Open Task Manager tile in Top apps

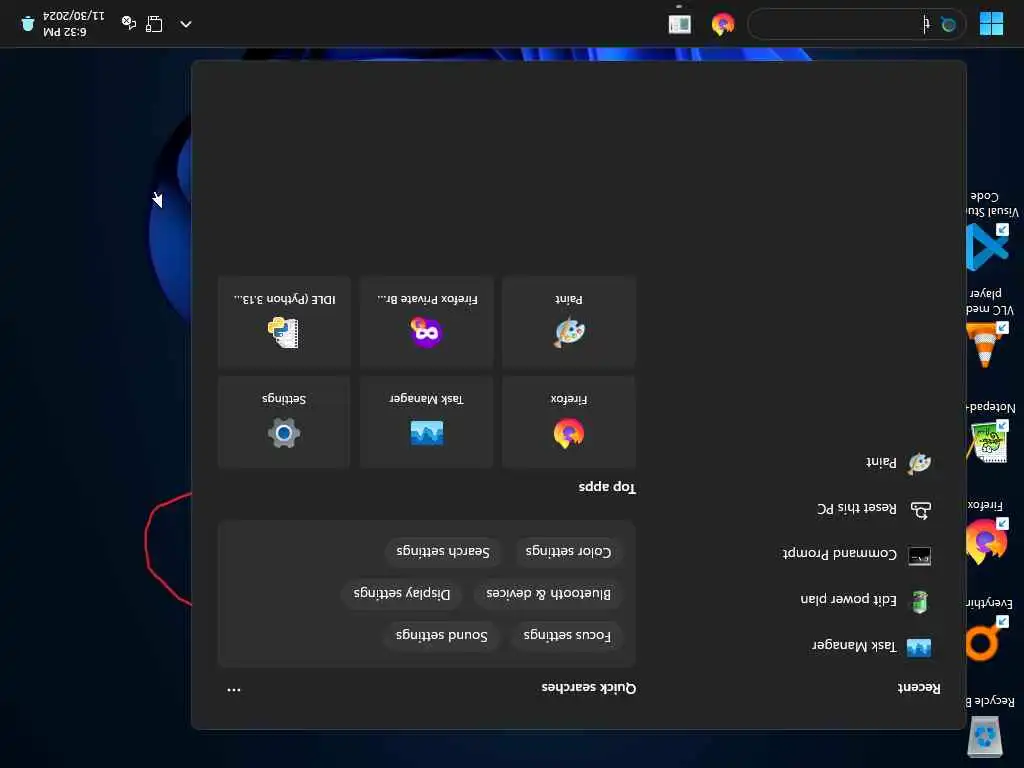(x=426, y=421)
